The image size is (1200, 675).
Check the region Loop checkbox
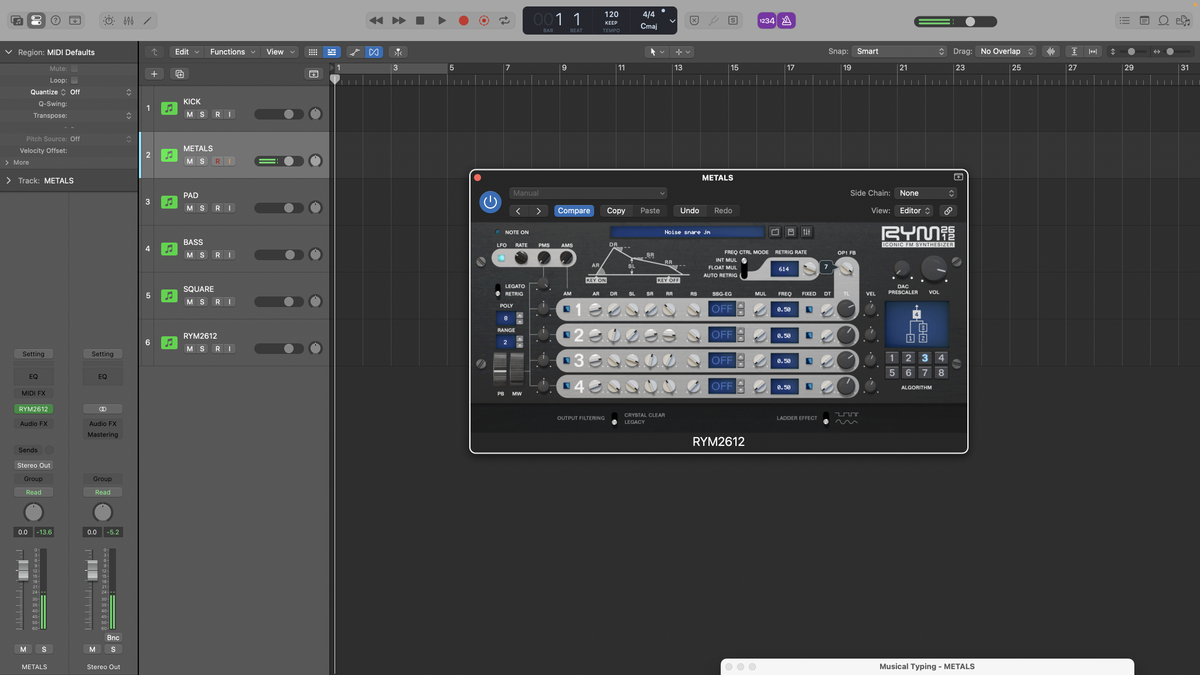(74, 80)
